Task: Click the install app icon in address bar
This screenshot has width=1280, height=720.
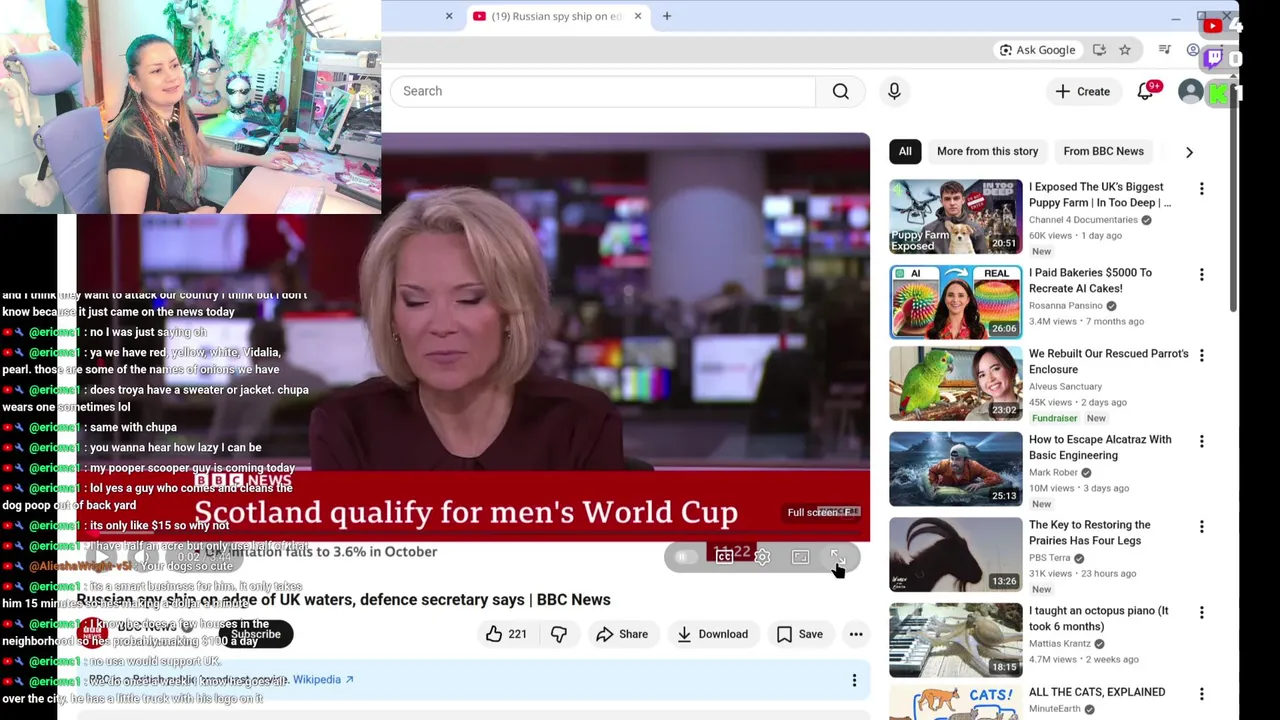Action: click(x=1099, y=50)
